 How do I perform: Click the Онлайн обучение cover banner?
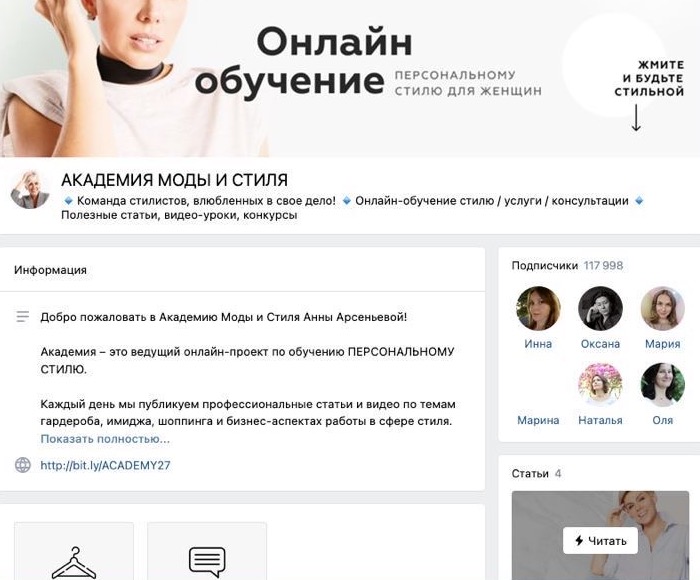tap(350, 78)
